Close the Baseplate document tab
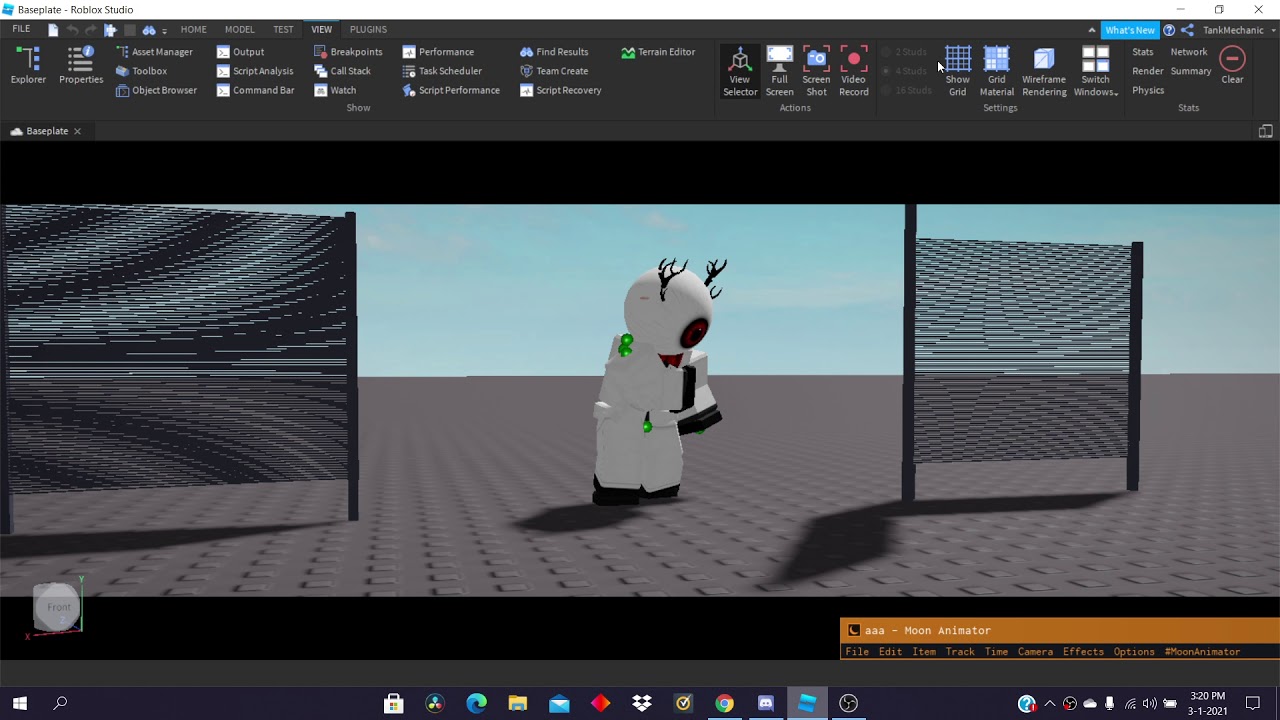This screenshot has width=1280, height=720. [x=77, y=131]
